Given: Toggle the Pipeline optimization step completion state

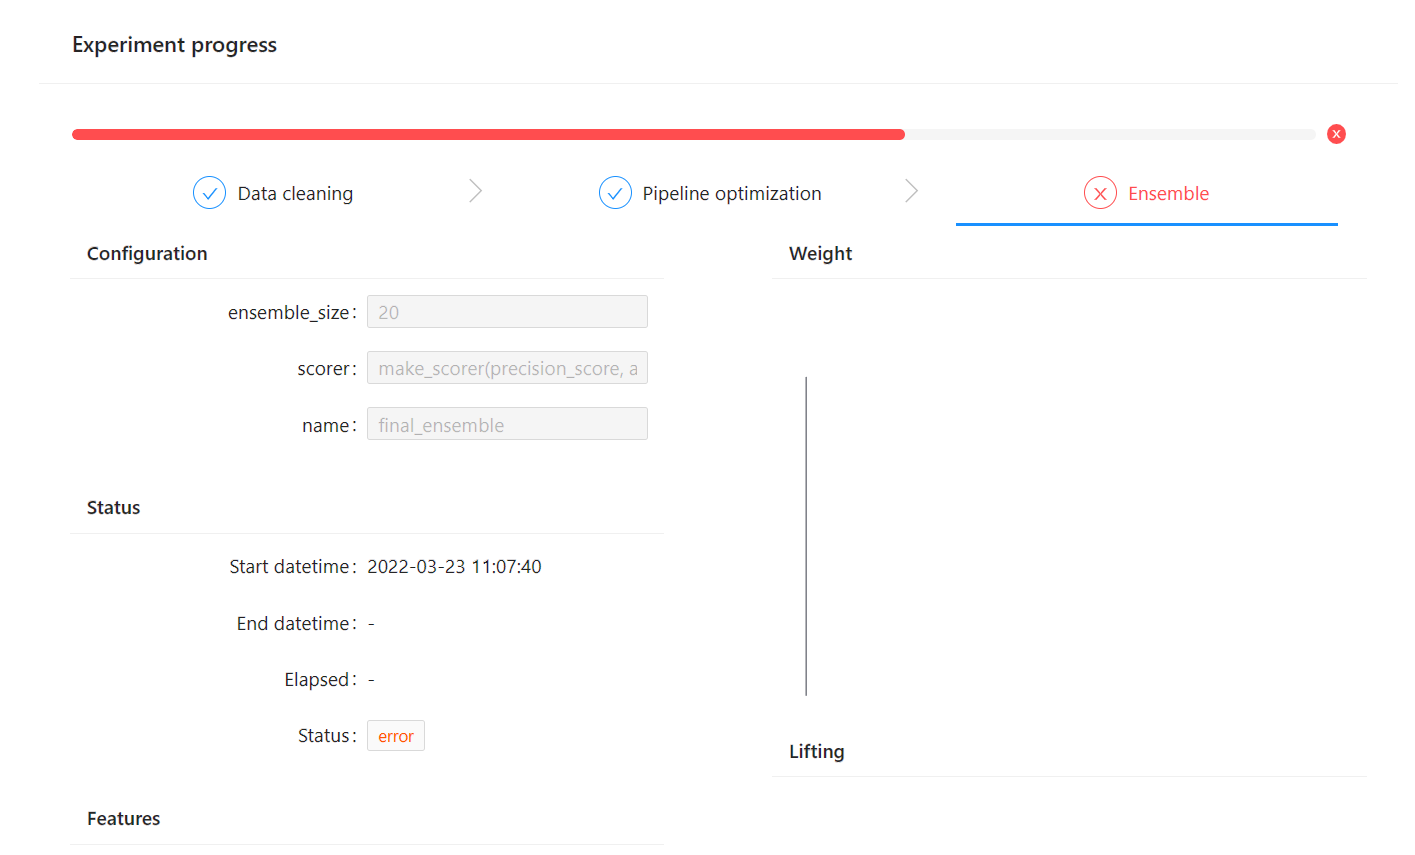Looking at the screenshot, I should (616, 192).
